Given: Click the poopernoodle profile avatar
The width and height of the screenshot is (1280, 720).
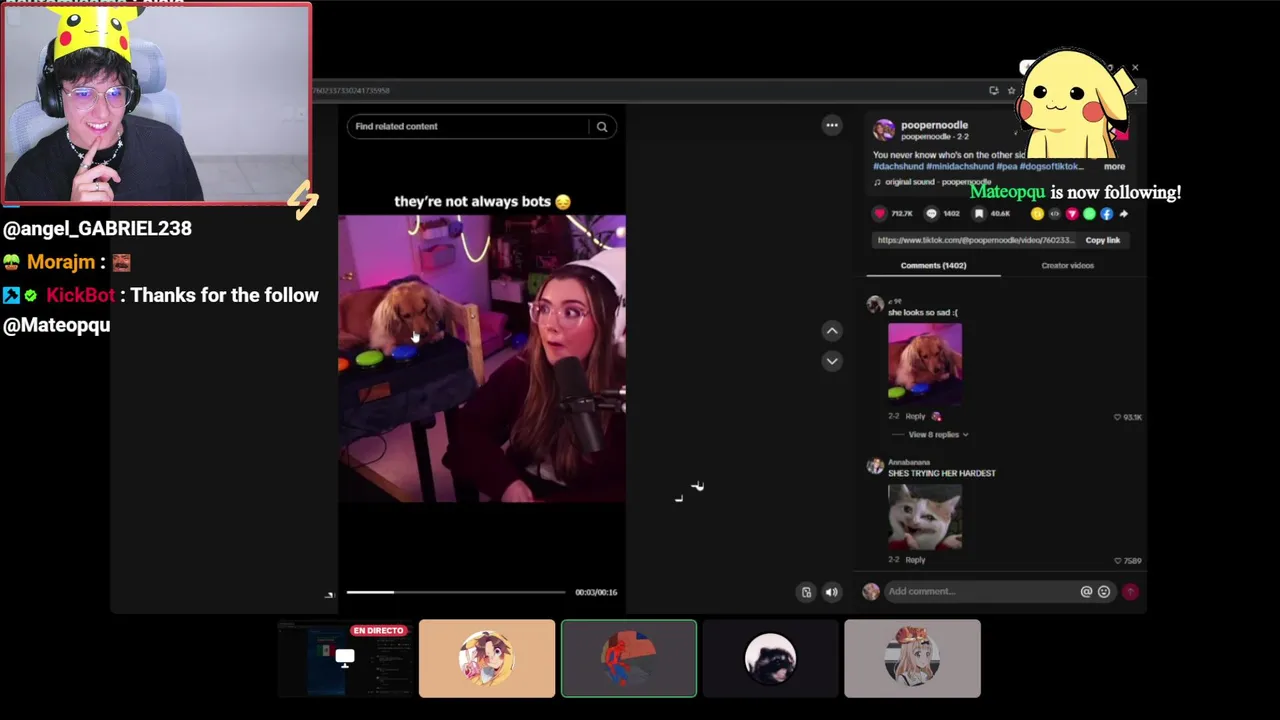Looking at the screenshot, I should [884, 129].
